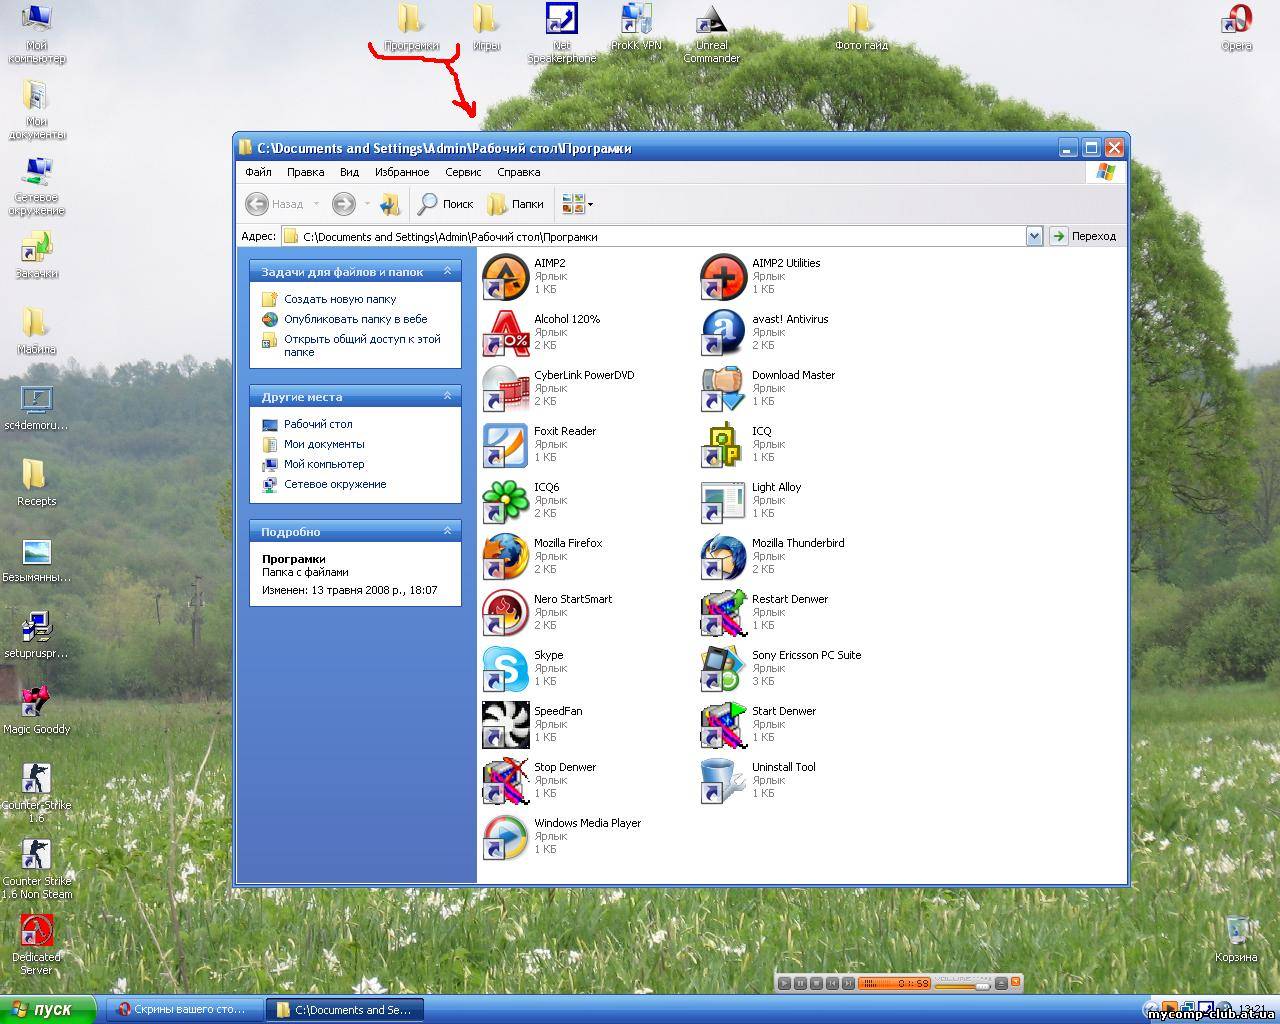1280x1024 pixels.
Task: Click the Переход go button
Action: [1083, 236]
